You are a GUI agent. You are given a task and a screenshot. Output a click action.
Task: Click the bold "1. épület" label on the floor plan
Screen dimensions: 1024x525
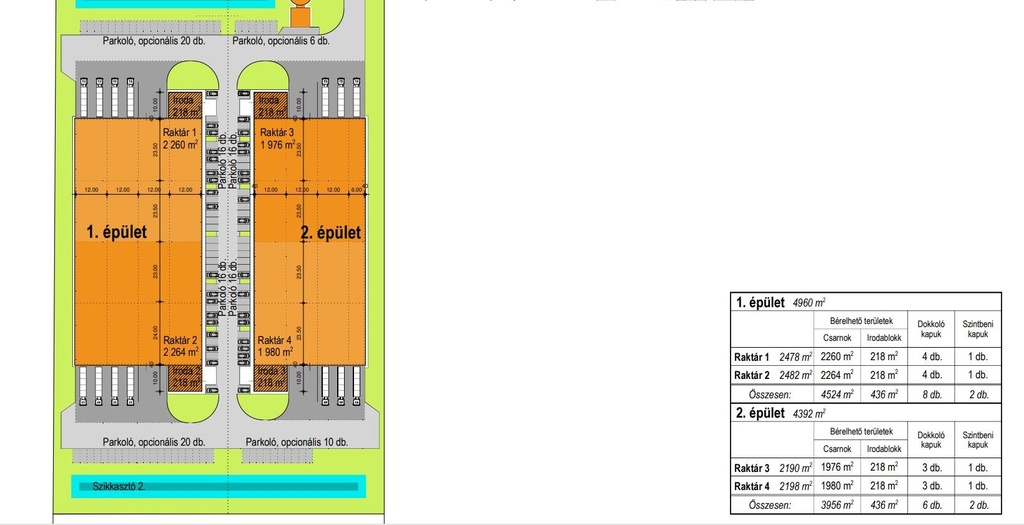click(118, 232)
